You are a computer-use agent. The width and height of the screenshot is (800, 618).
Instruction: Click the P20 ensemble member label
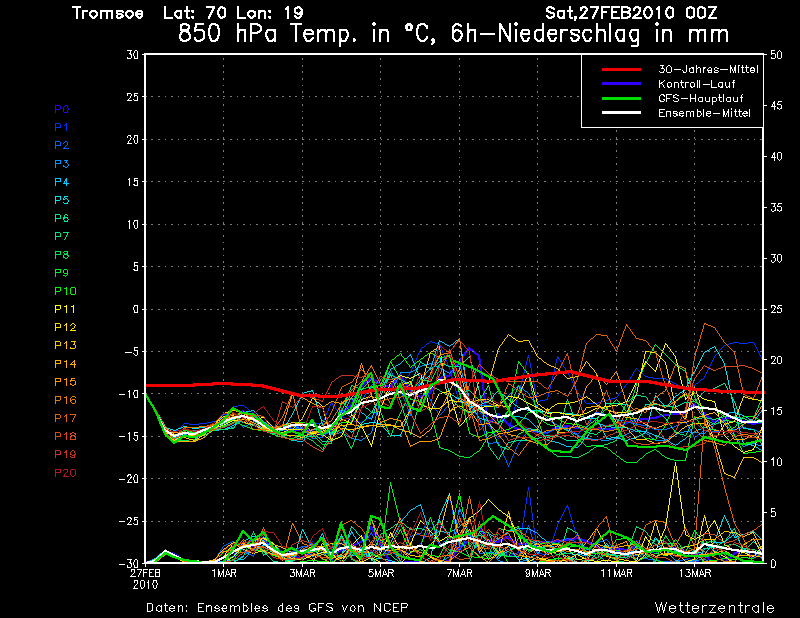[x=64, y=472]
